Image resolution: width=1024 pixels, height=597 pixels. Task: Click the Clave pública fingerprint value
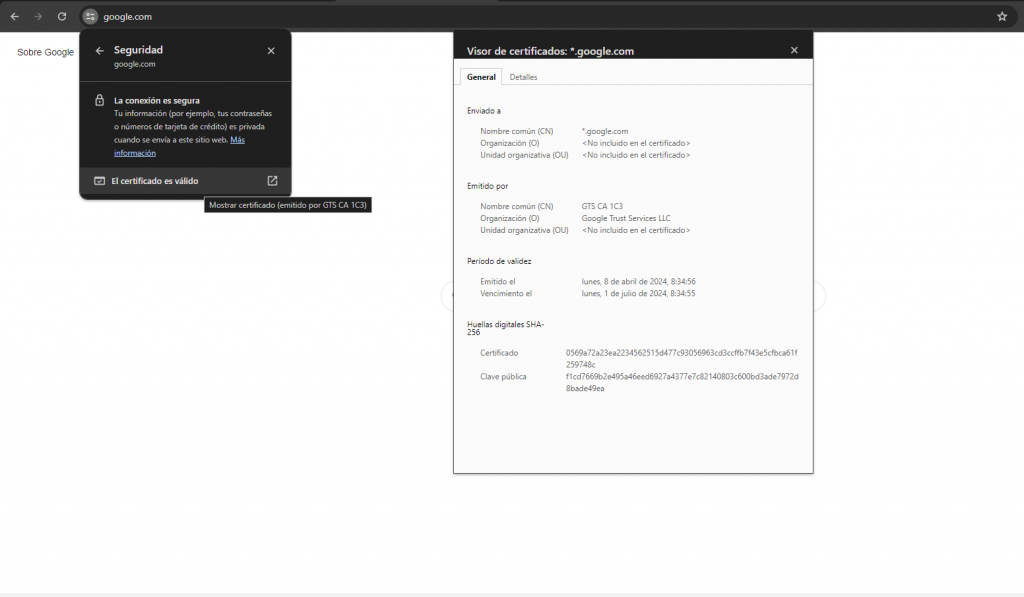coord(681,382)
